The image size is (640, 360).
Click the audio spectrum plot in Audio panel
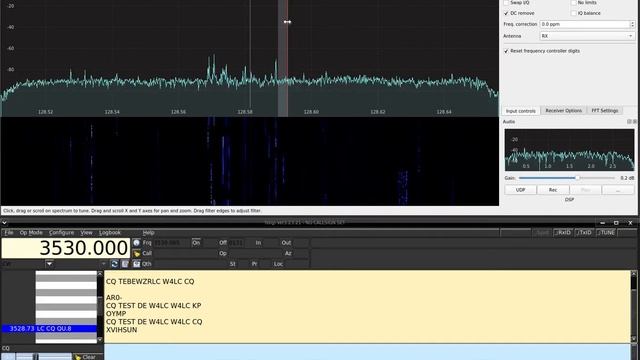(x=569, y=150)
